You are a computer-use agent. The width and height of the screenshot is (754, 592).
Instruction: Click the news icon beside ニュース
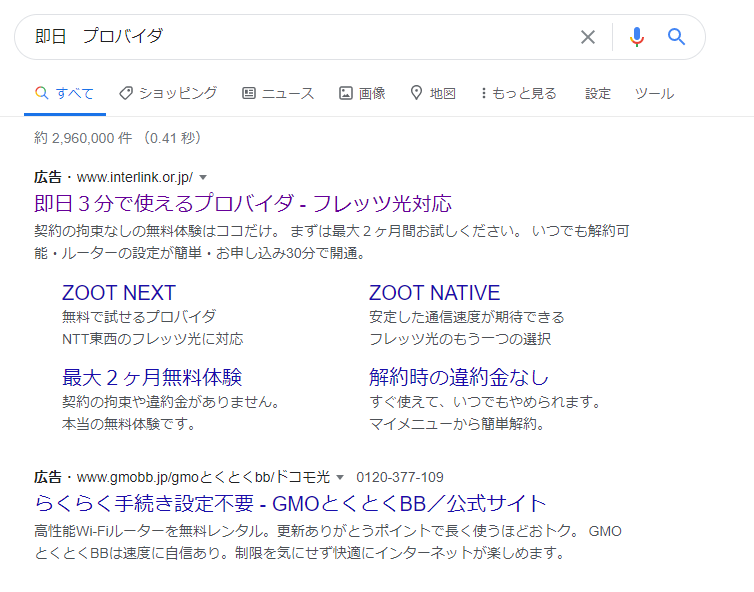[249, 93]
